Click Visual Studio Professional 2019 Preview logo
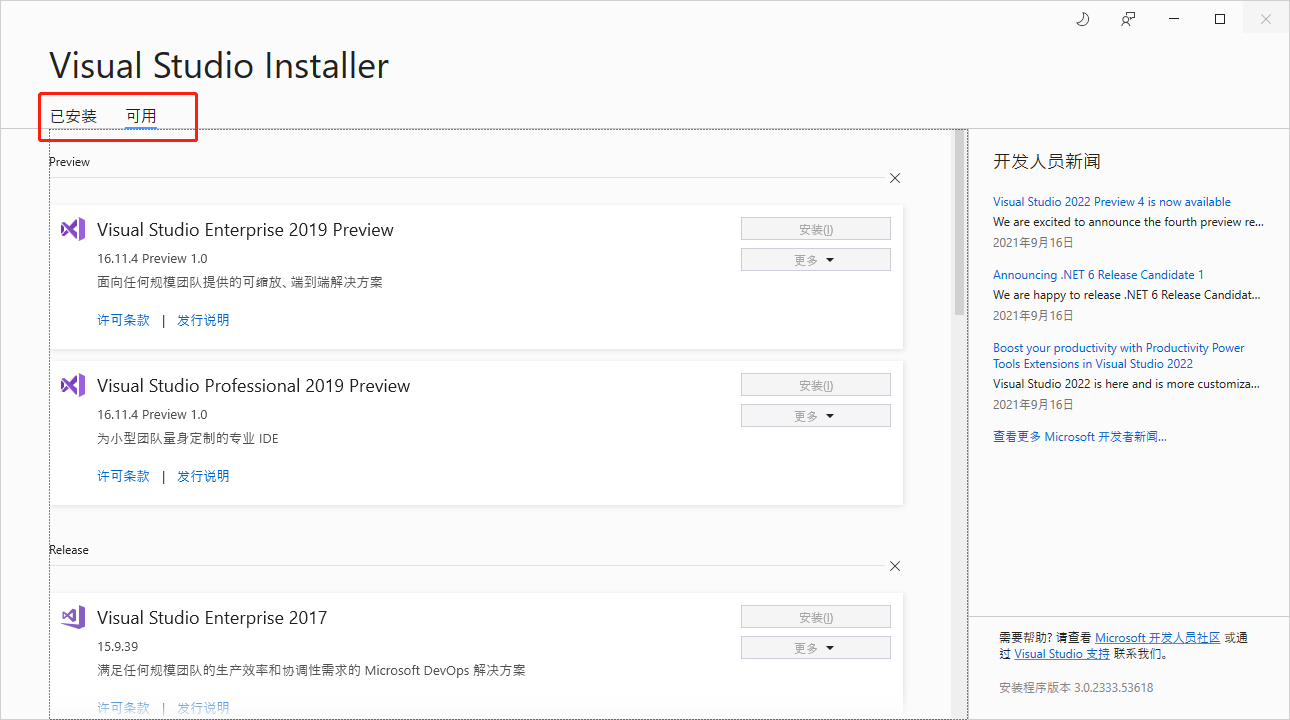 click(x=73, y=385)
